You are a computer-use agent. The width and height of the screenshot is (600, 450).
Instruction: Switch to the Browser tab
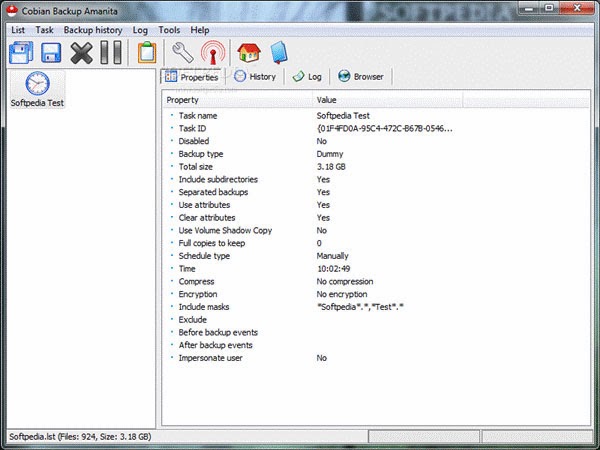pos(361,77)
